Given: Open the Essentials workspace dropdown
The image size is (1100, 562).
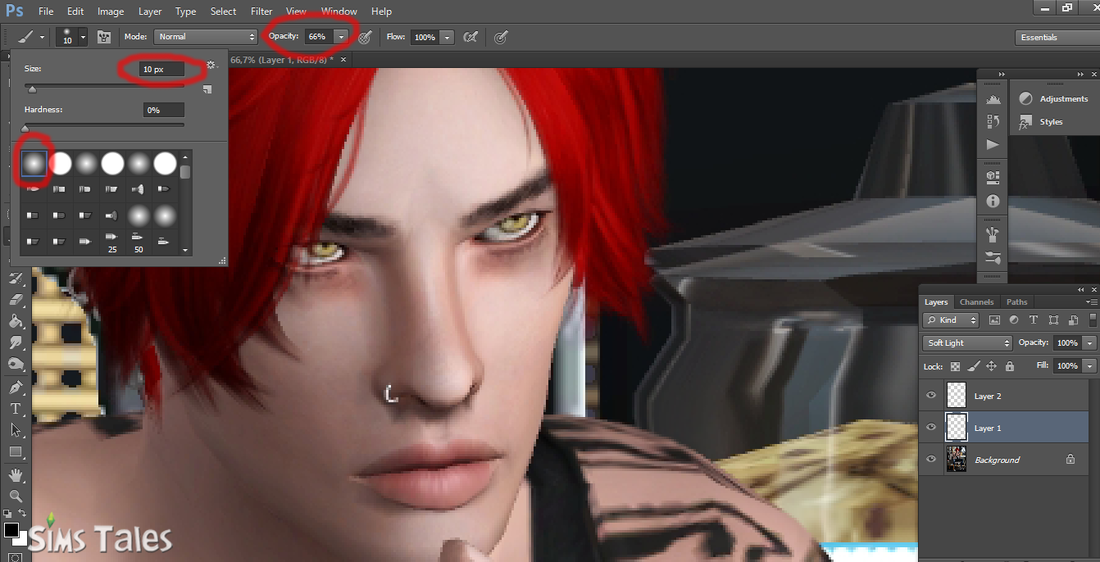Looking at the screenshot, I should [1057, 37].
